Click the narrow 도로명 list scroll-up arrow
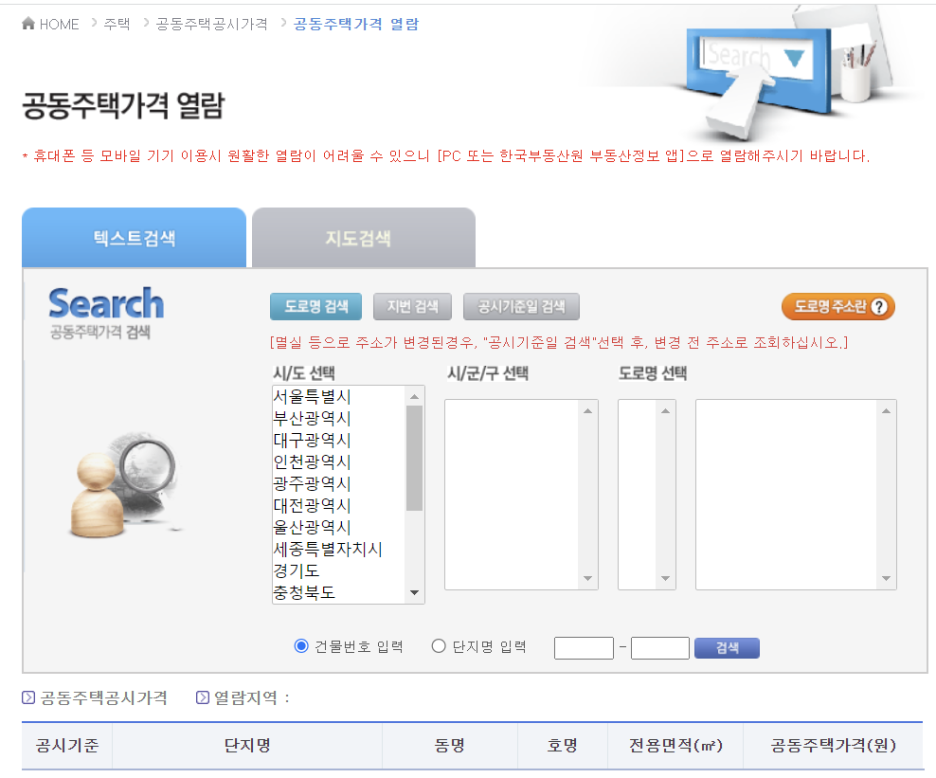The height and width of the screenshot is (778, 936). point(666,411)
